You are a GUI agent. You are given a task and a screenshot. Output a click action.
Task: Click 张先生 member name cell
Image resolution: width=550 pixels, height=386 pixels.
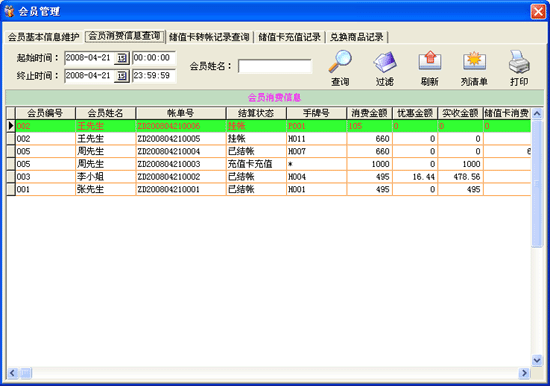coord(105,189)
